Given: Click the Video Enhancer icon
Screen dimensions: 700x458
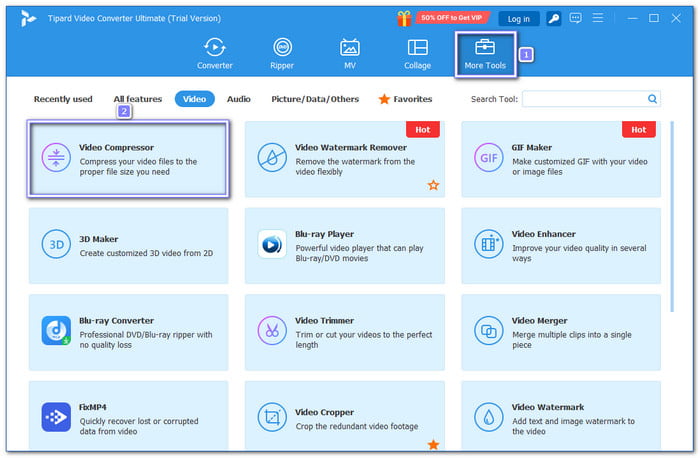Looking at the screenshot, I should coord(488,244).
